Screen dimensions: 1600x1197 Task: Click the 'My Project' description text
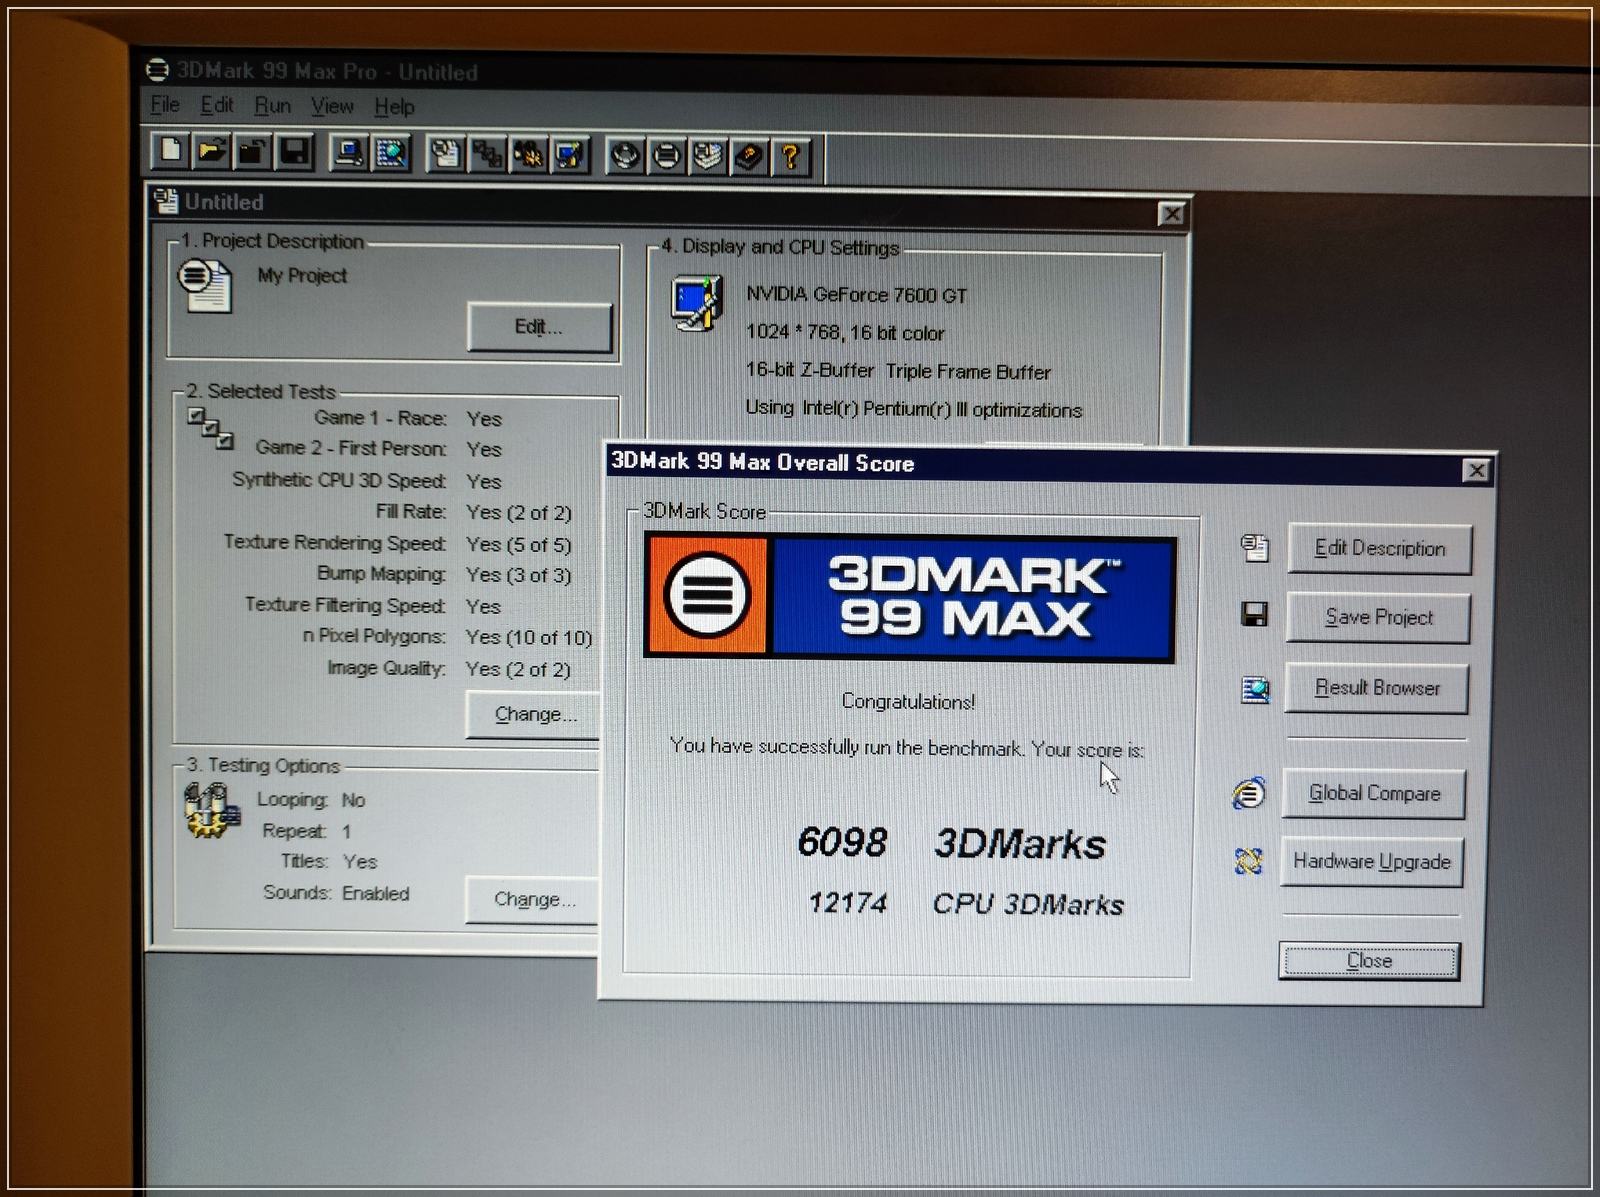click(302, 275)
